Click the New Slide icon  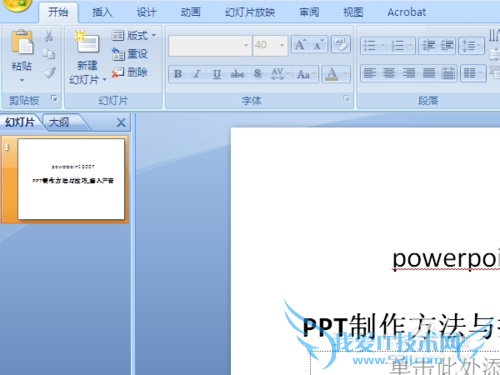[87, 42]
